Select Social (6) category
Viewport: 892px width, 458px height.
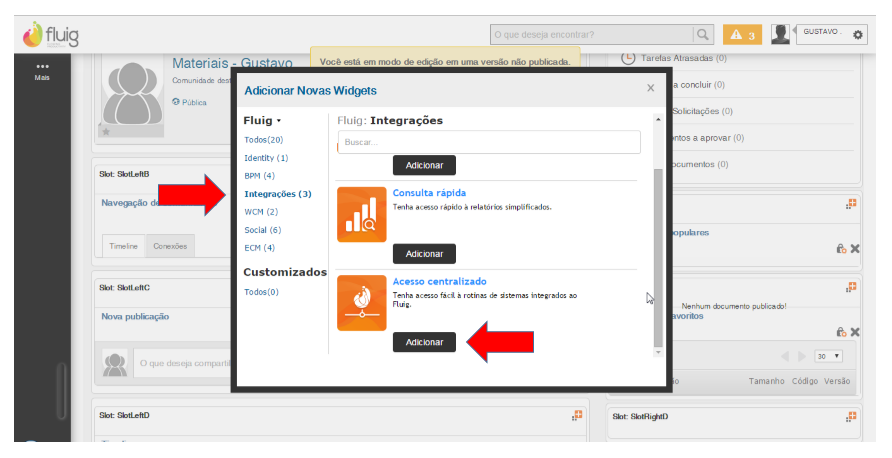(262, 230)
